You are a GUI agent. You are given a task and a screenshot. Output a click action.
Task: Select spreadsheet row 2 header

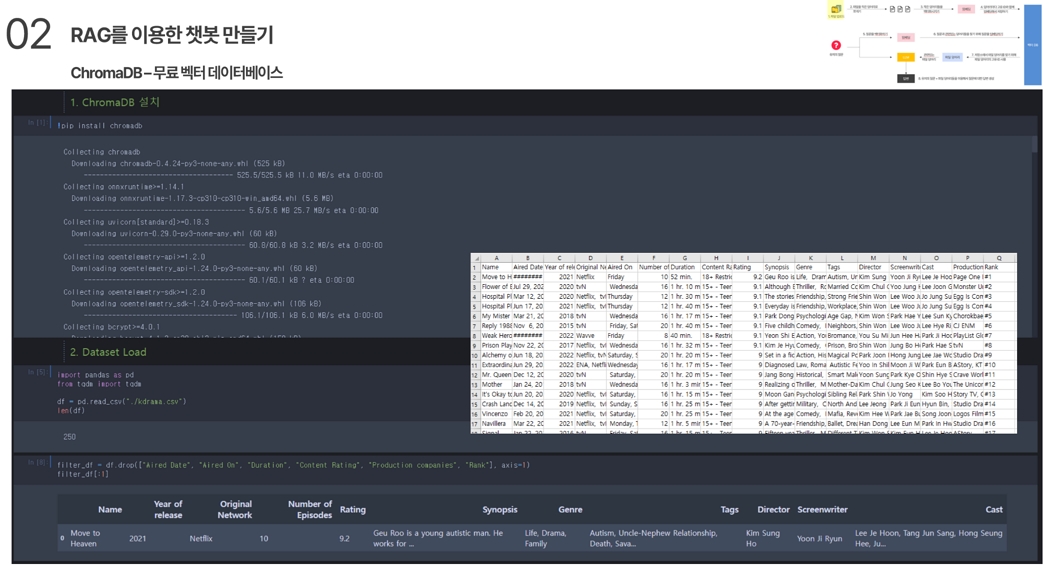(475, 277)
